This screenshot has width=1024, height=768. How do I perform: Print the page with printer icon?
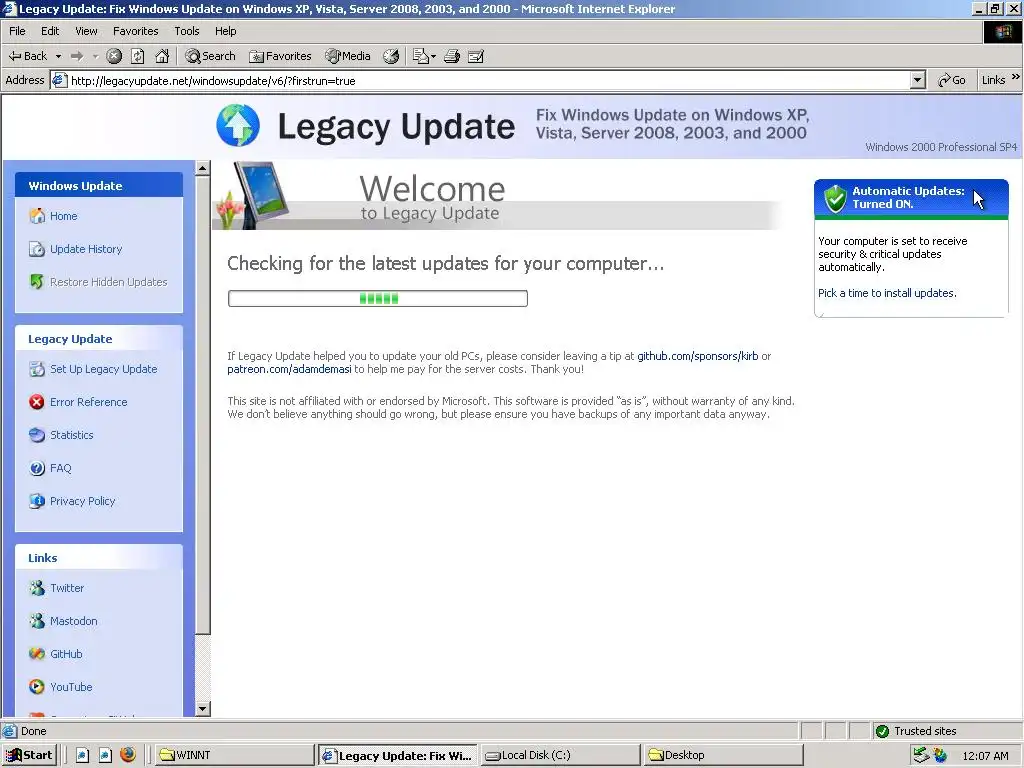[x=452, y=56]
